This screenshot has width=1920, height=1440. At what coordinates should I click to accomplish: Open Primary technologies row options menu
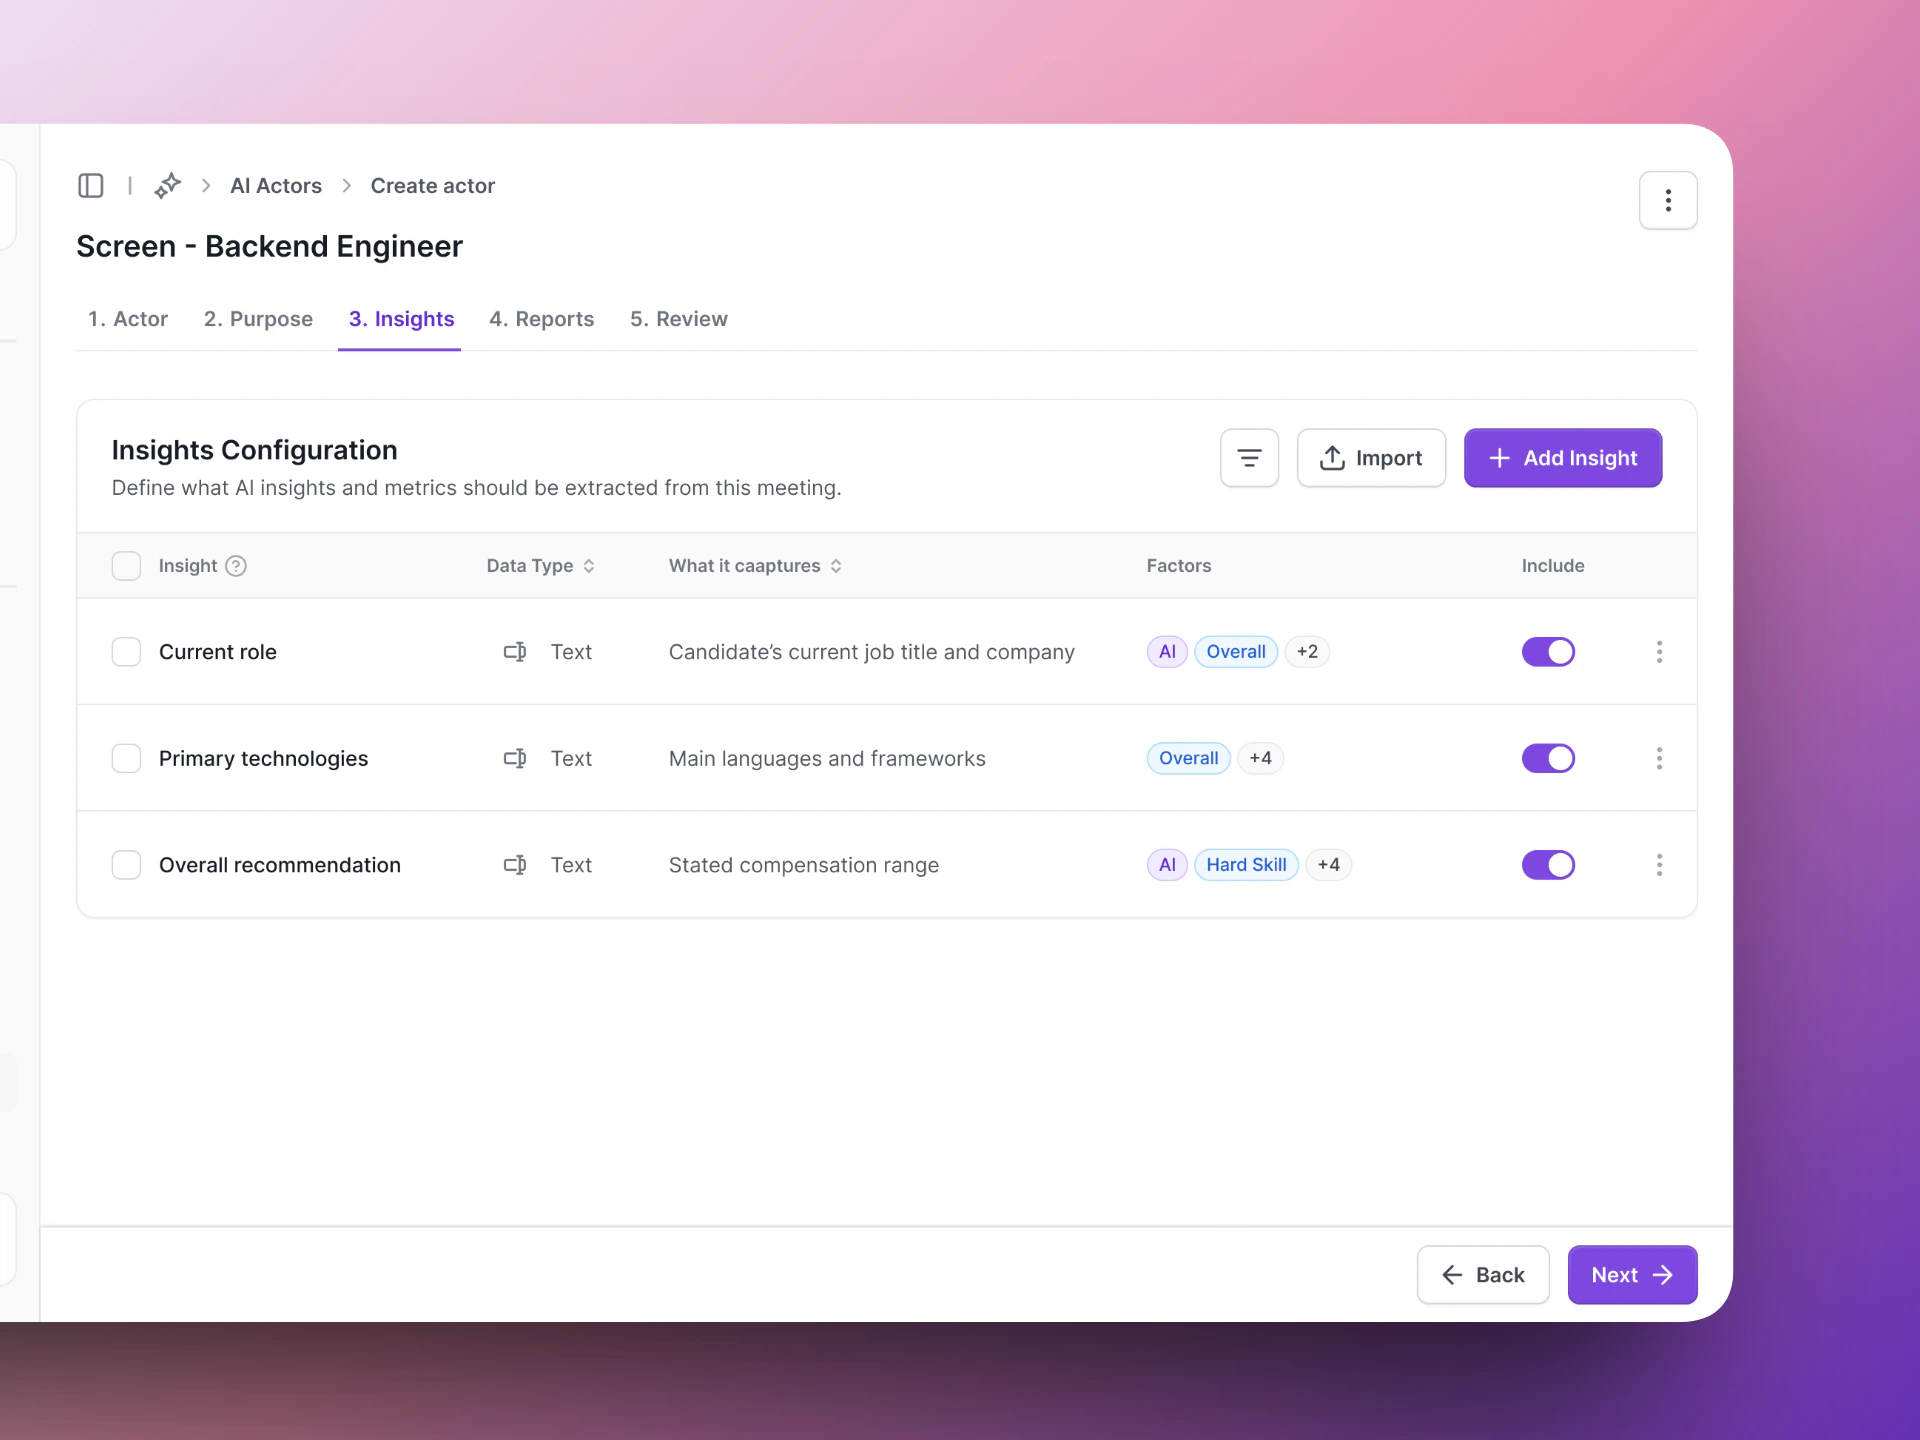[1659, 758]
